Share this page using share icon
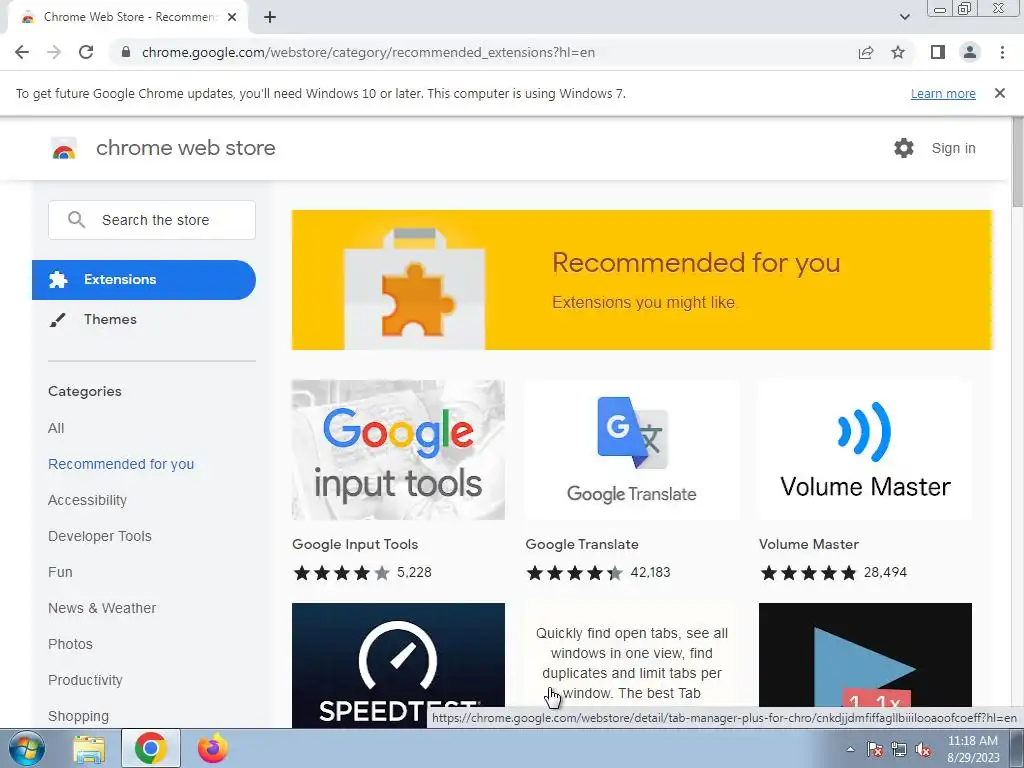Image resolution: width=1024 pixels, height=768 pixels. (866, 52)
